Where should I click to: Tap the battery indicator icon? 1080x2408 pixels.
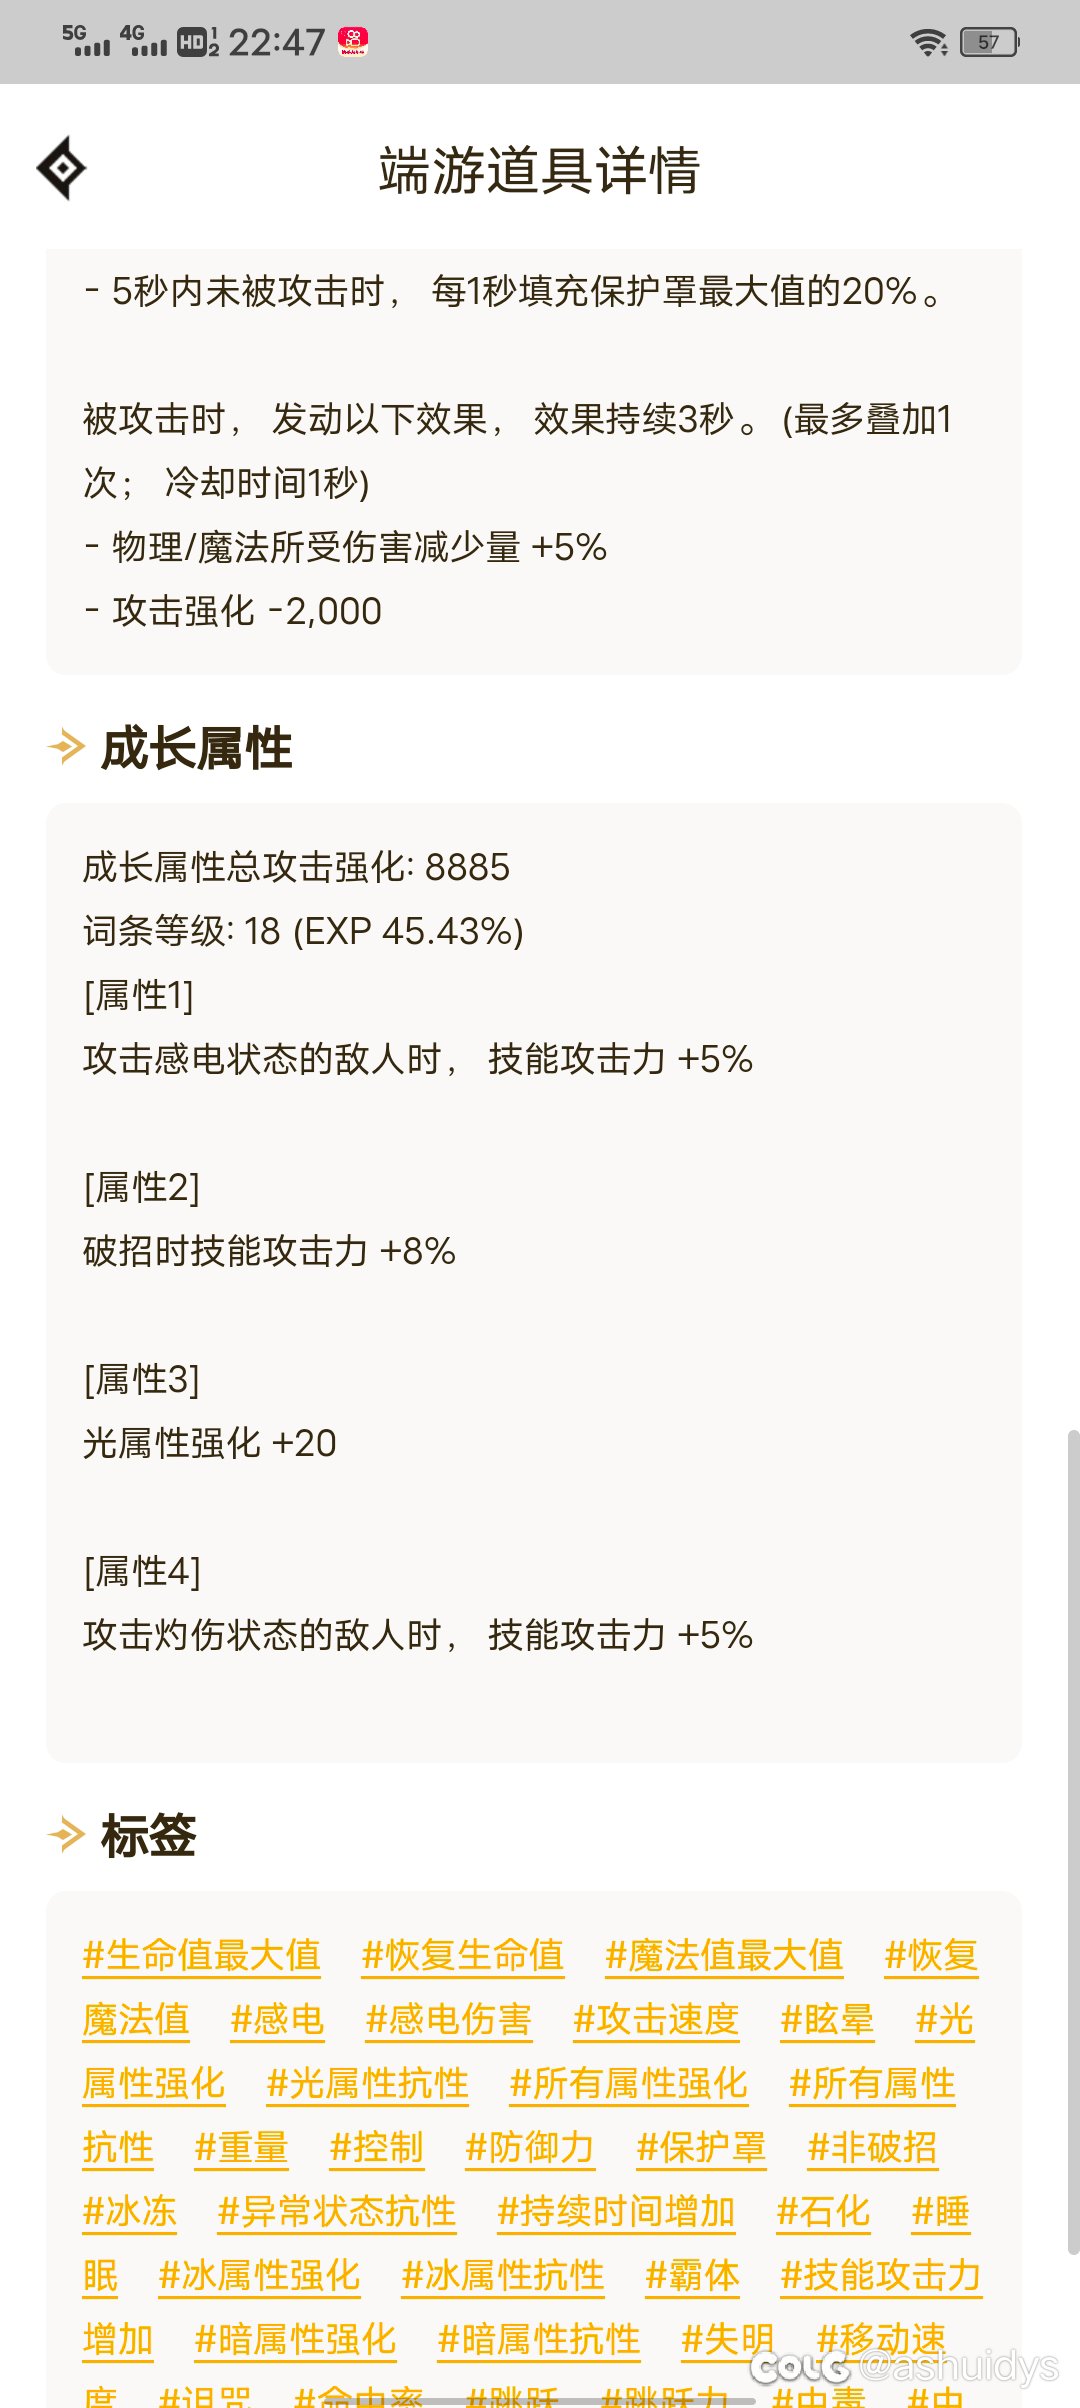pyautogui.click(x=988, y=42)
